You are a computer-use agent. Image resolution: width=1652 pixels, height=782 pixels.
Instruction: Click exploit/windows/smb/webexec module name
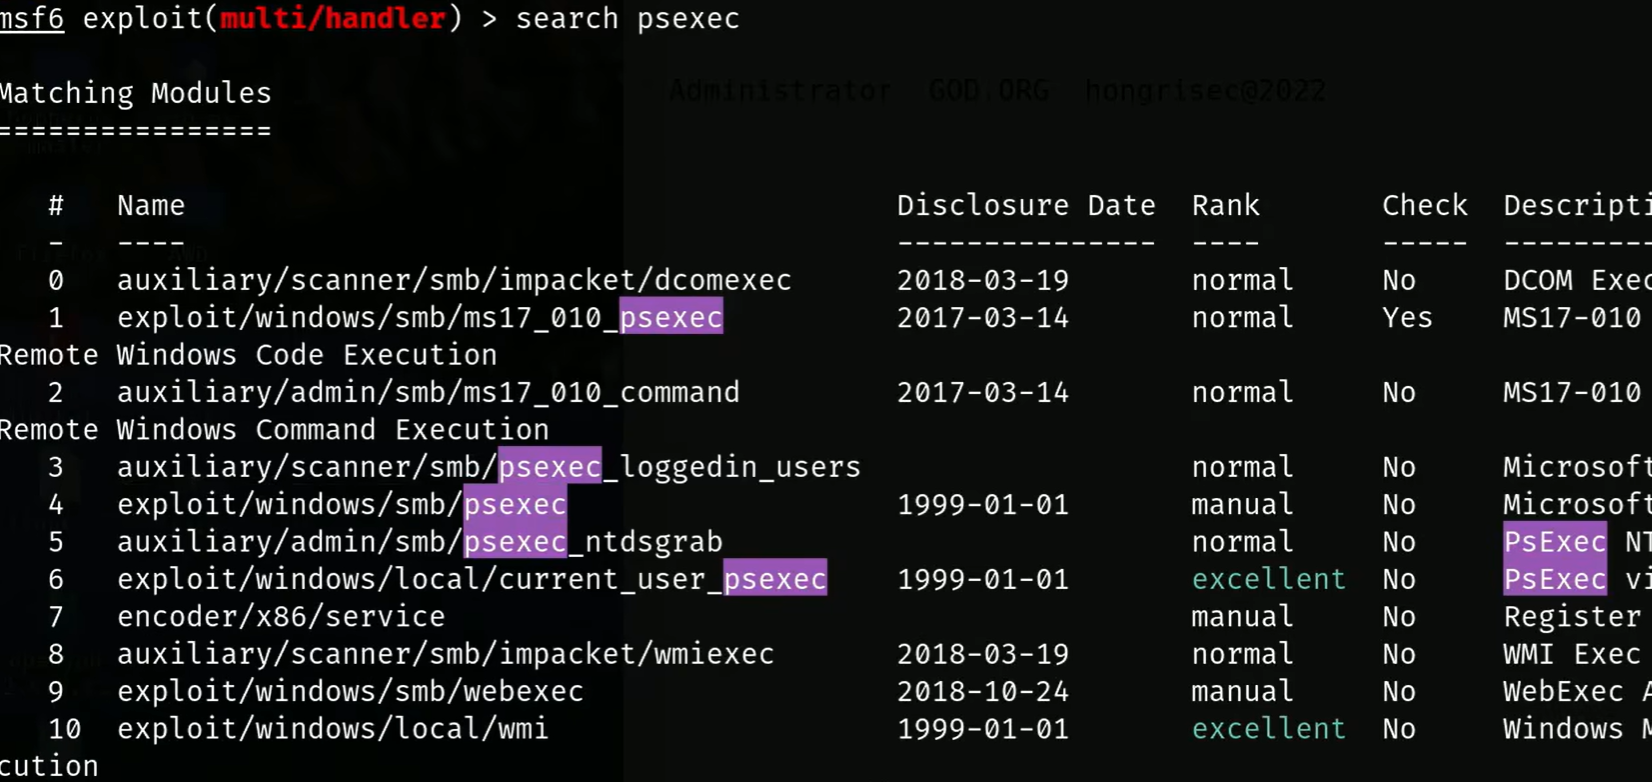[350, 692]
